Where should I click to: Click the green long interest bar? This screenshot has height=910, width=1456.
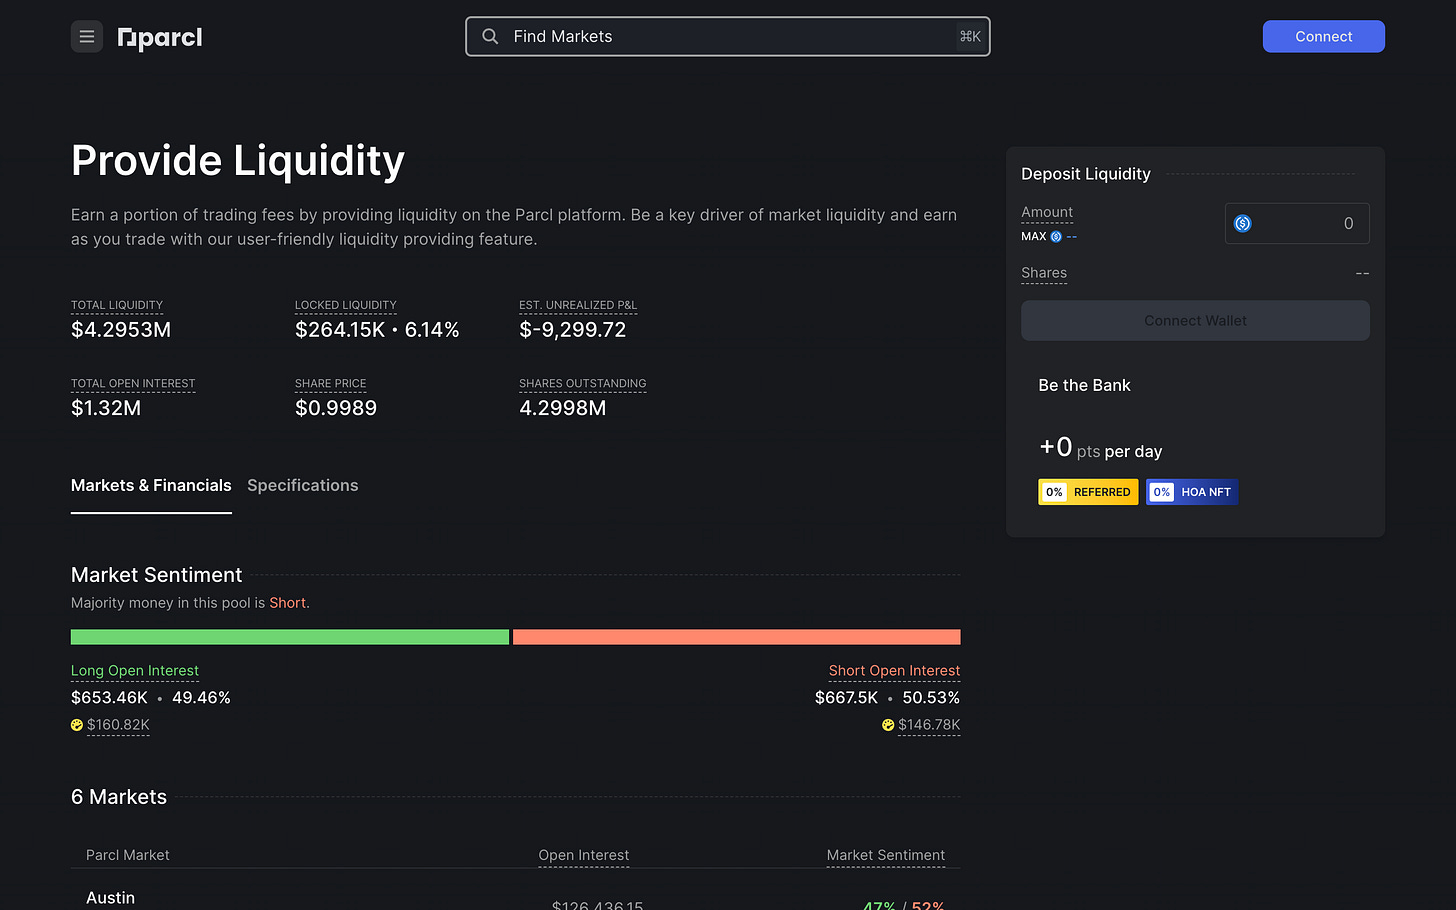tap(290, 637)
